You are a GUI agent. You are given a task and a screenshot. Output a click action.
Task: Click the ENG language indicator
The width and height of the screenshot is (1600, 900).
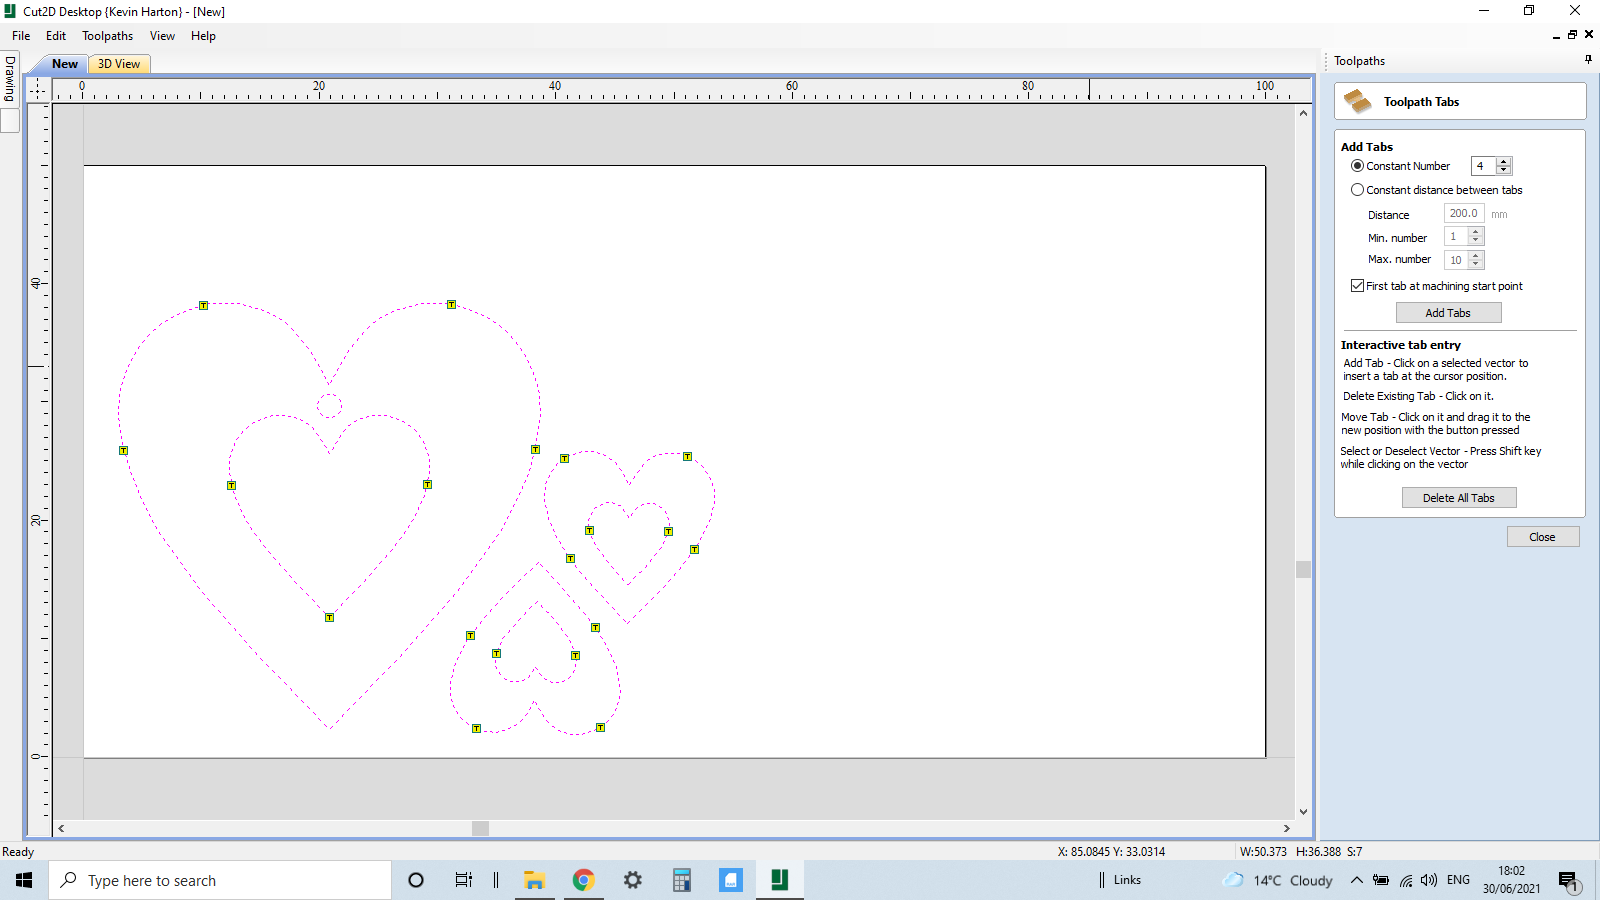point(1459,880)
